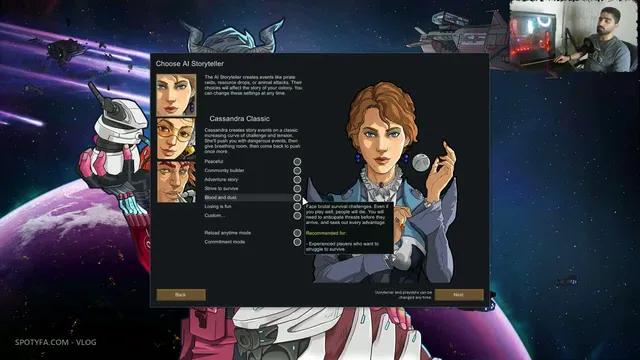Viewport: 640px width, 360px height.
Task: Click the 'Losing is fun' difficulty label
Action: pyautogui.click(x=218, y=207)
